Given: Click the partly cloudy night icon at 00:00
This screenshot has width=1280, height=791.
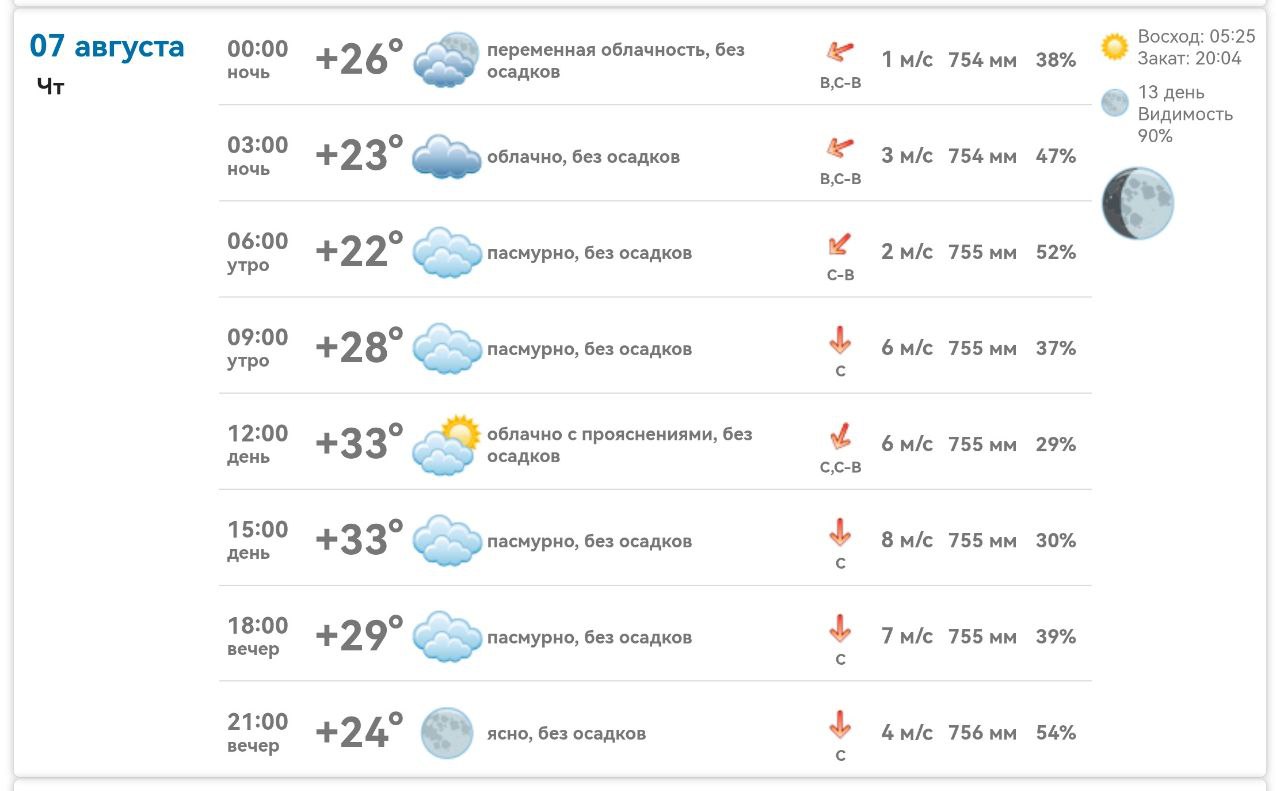Looking at the screenshot, I should coord(446,60).
